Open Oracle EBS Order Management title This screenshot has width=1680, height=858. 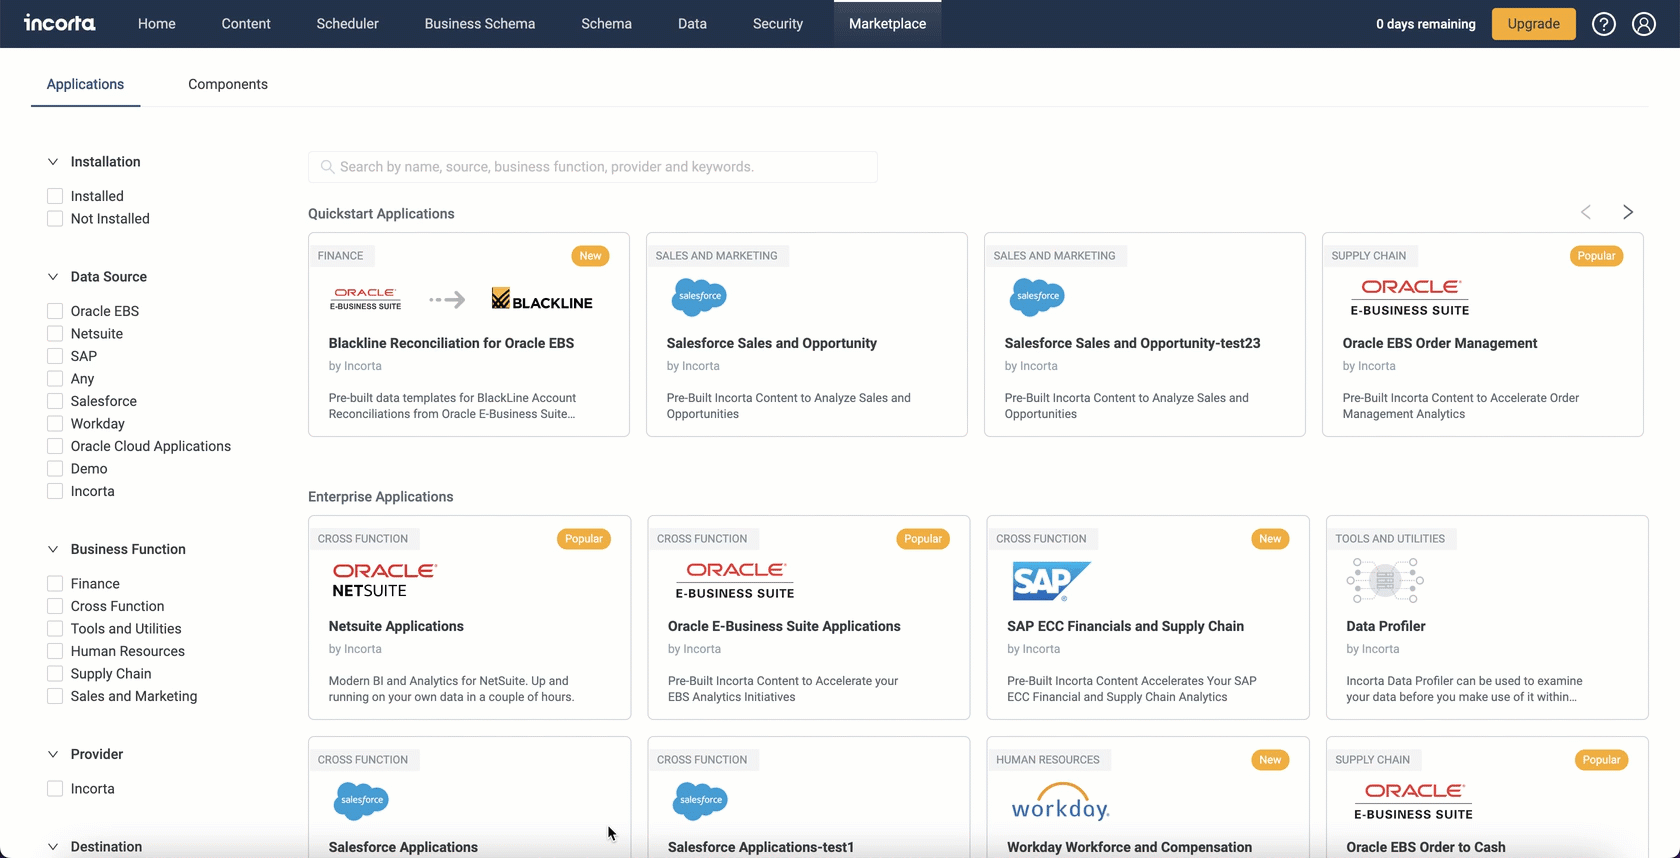1440,343
